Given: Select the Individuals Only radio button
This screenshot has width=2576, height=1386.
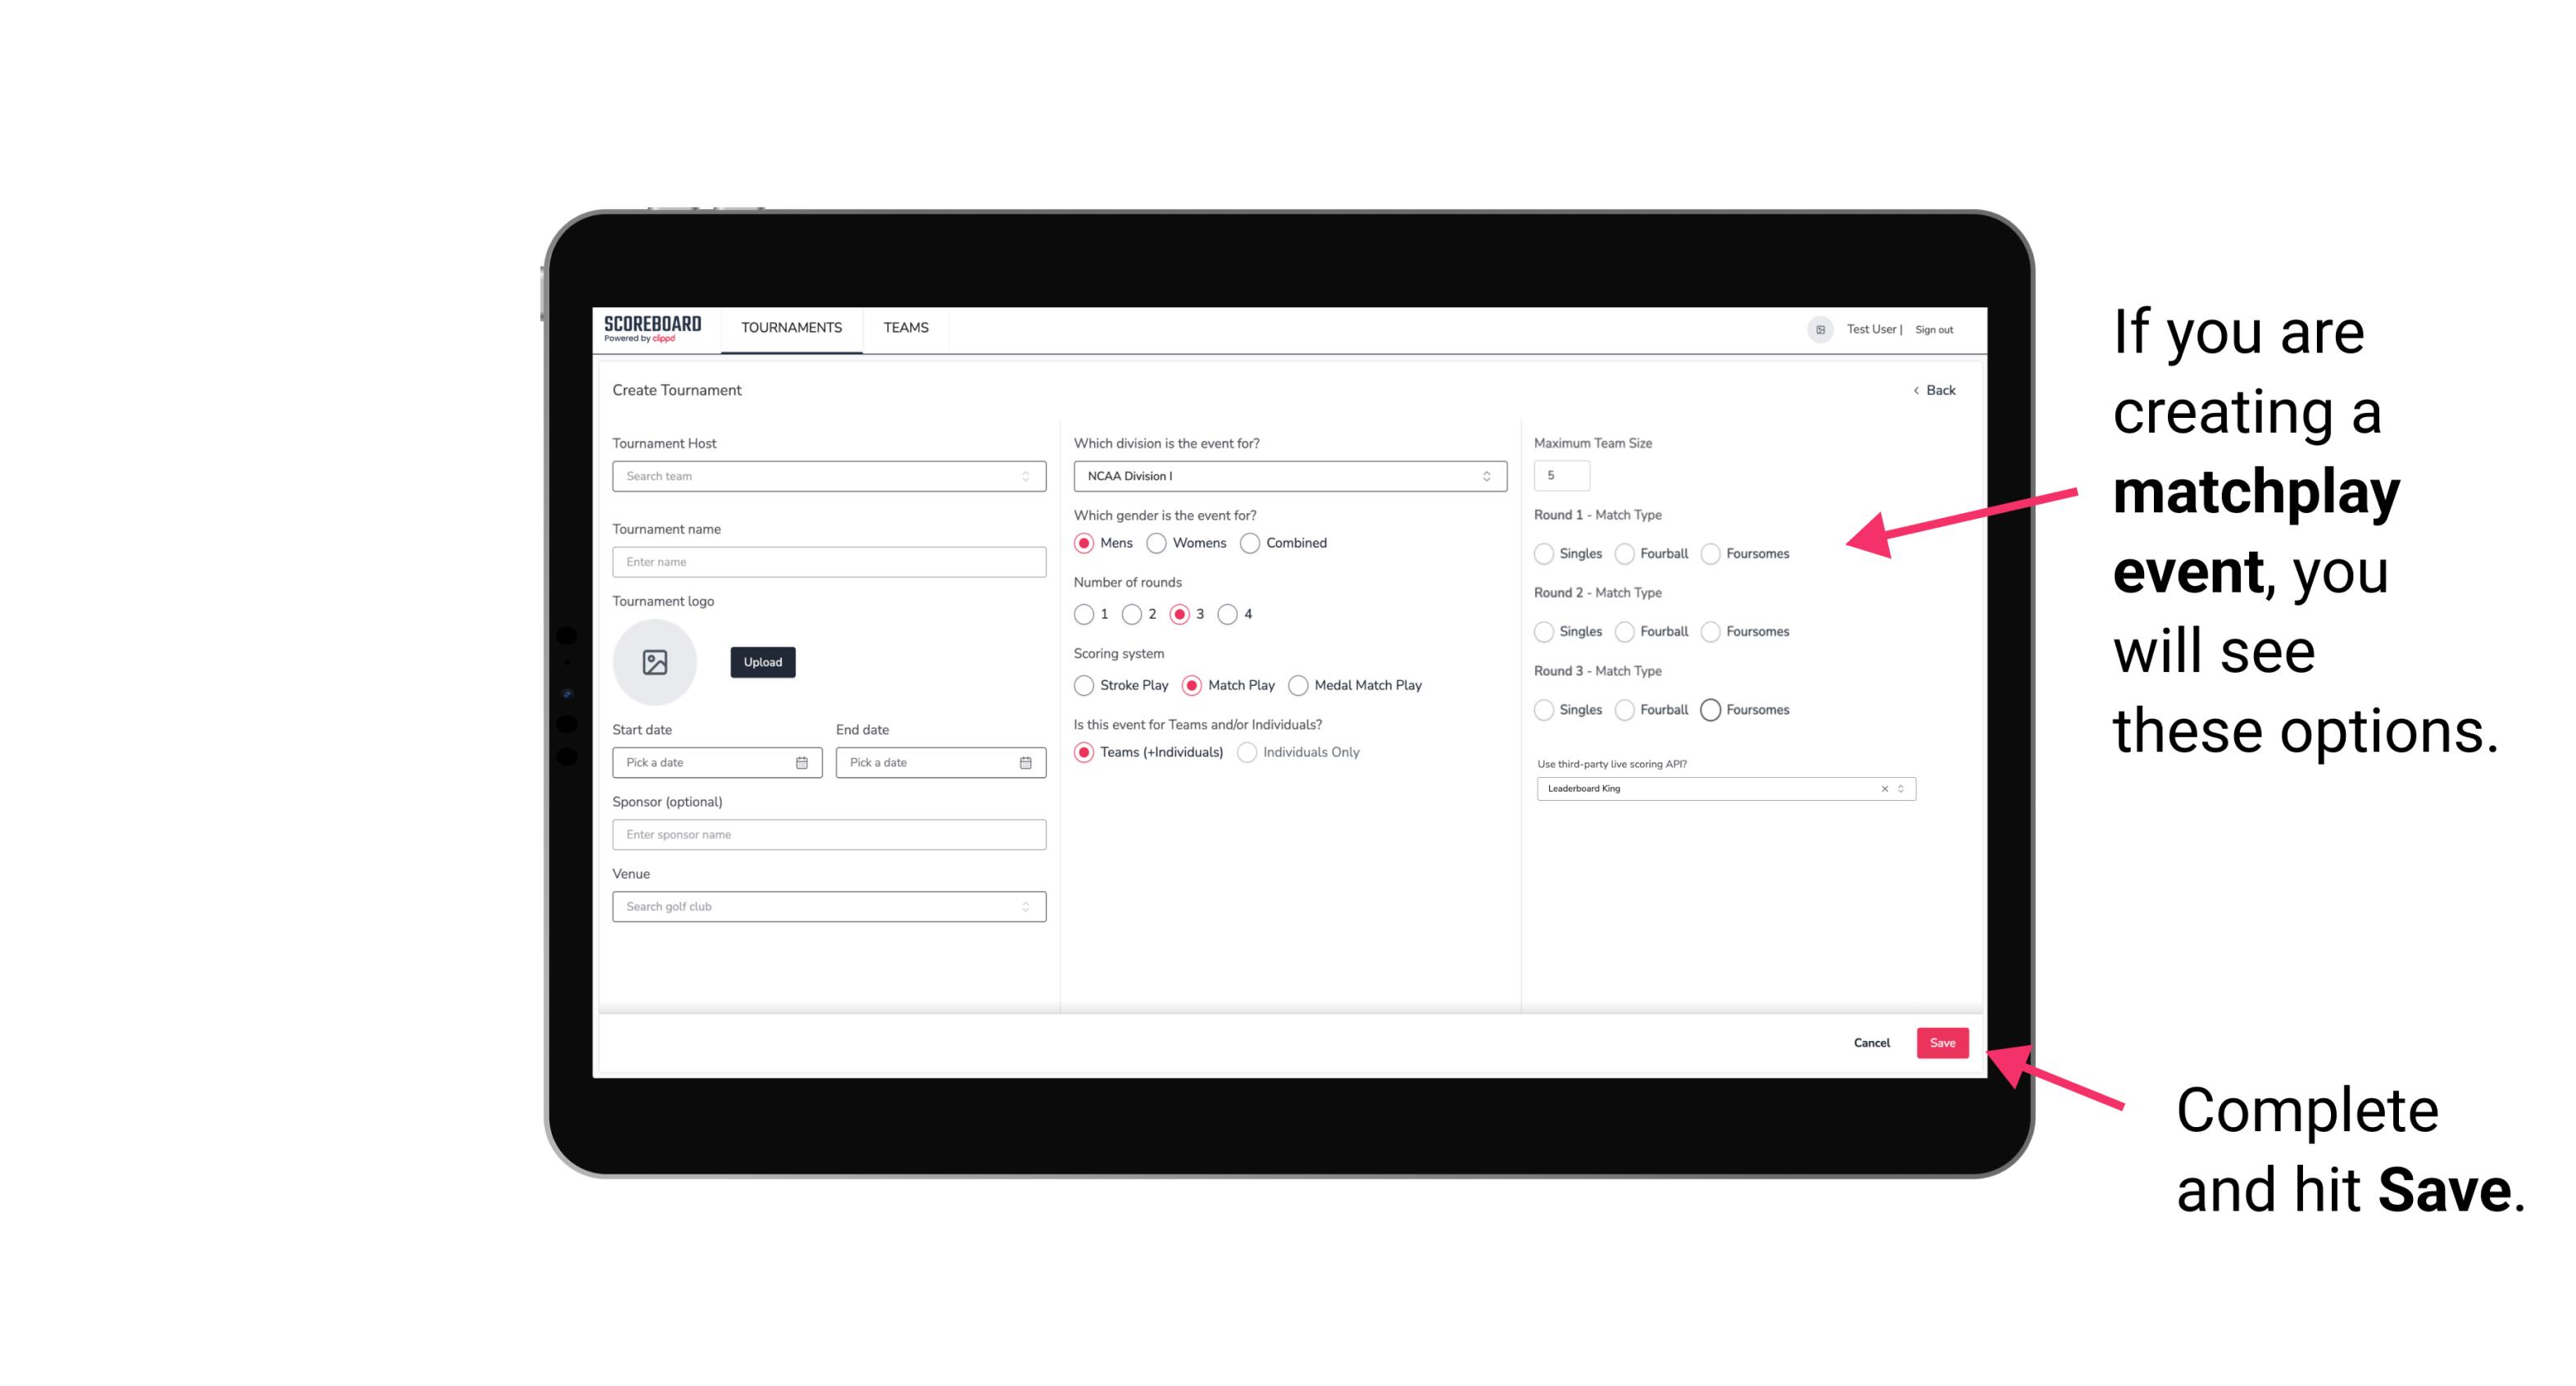Looking at the screenshot, I should pyautogui.click(x=1251, y=752).
